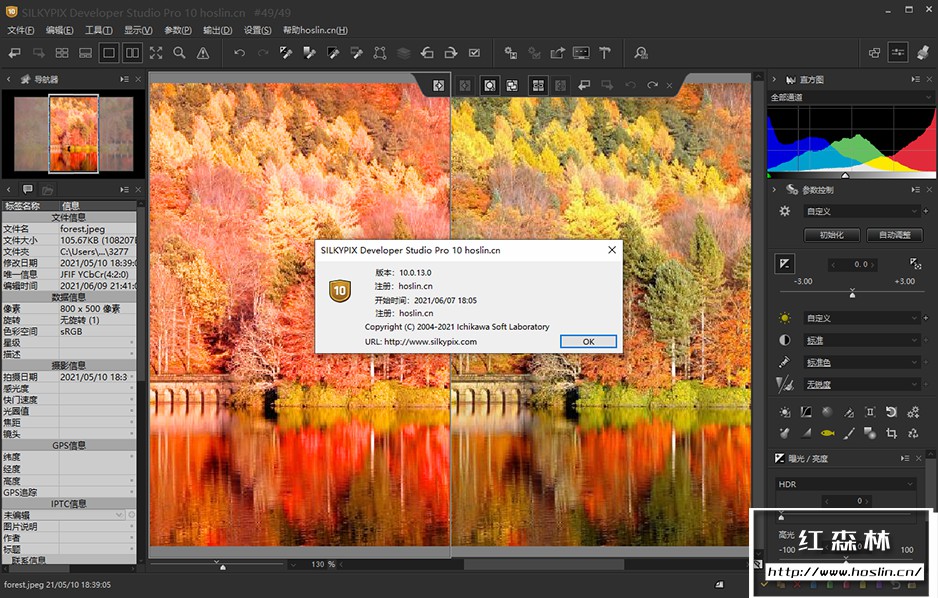This screenshot has width=938, height=598.
Task: Click the recycle arrows icon in parameter panel
Action: point(913,433)
